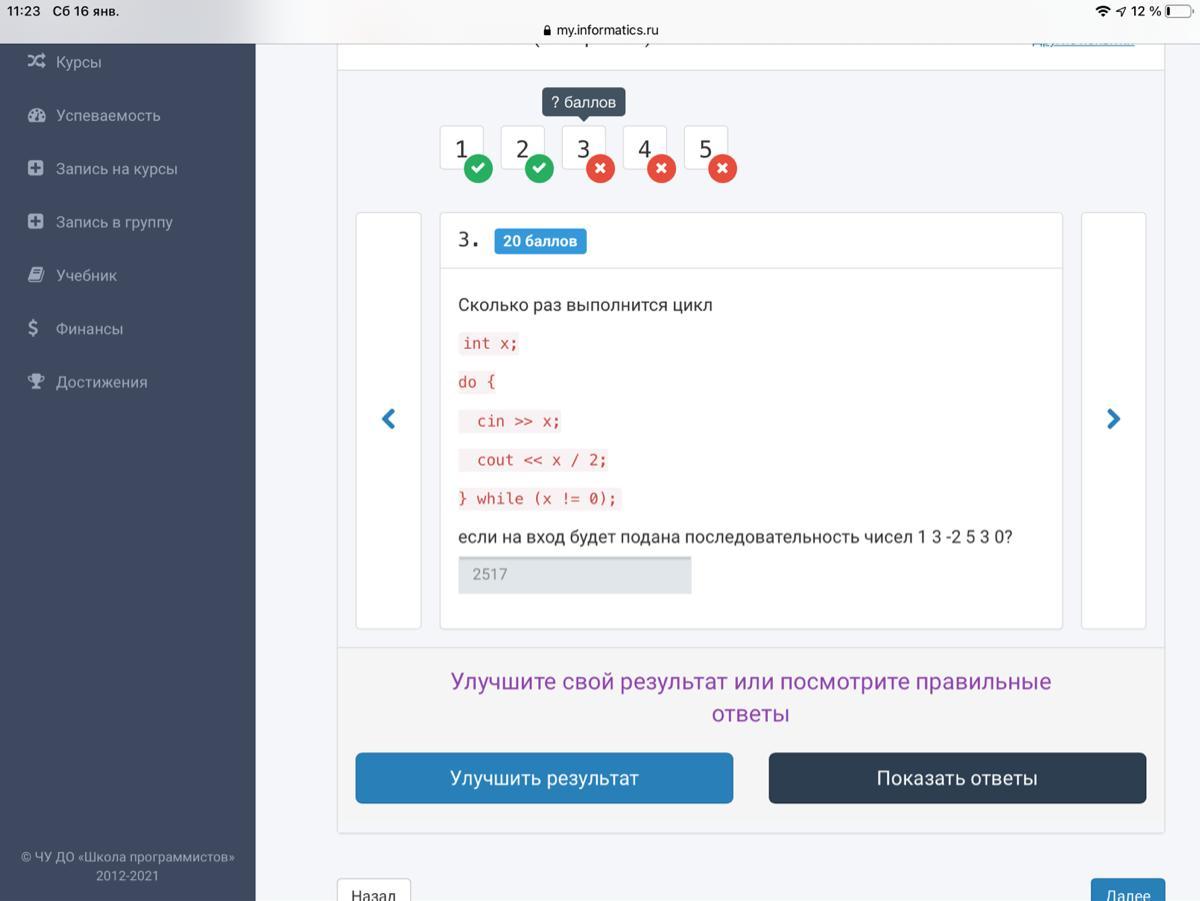Click the Улучшить результат button
Screen dimensions: 1200x901
coord(544,778)
